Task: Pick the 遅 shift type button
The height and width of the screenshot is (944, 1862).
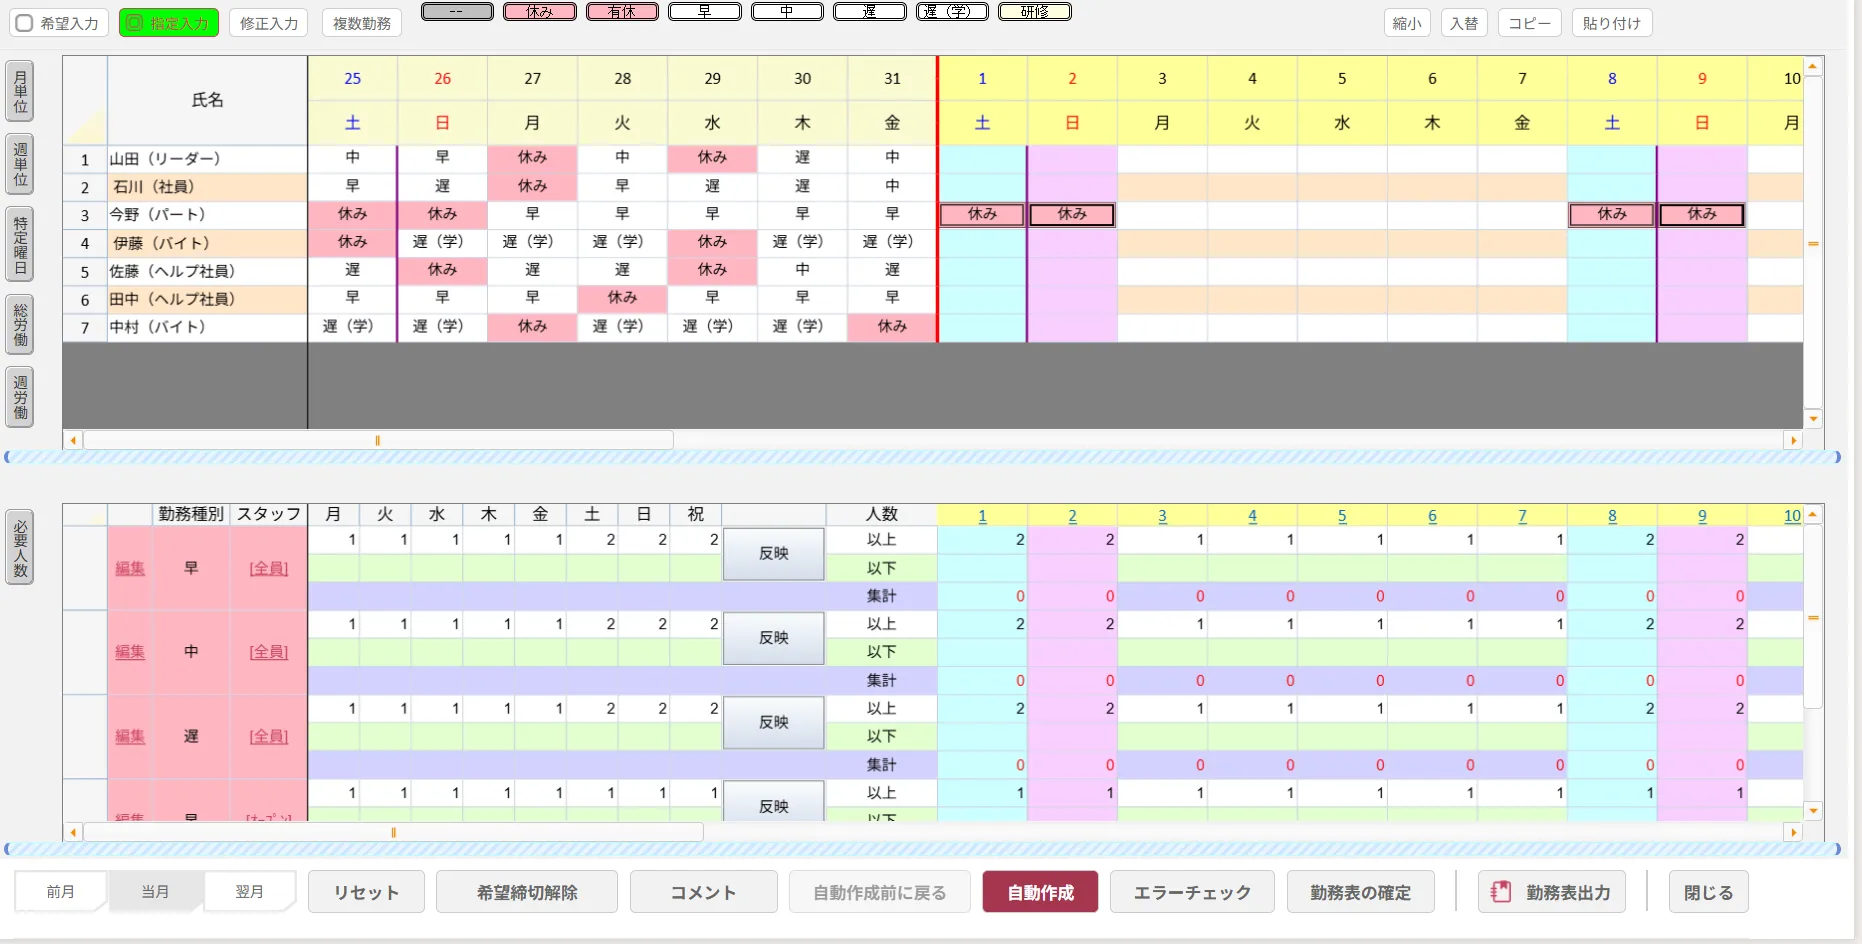Action: (x=870, y=12)
